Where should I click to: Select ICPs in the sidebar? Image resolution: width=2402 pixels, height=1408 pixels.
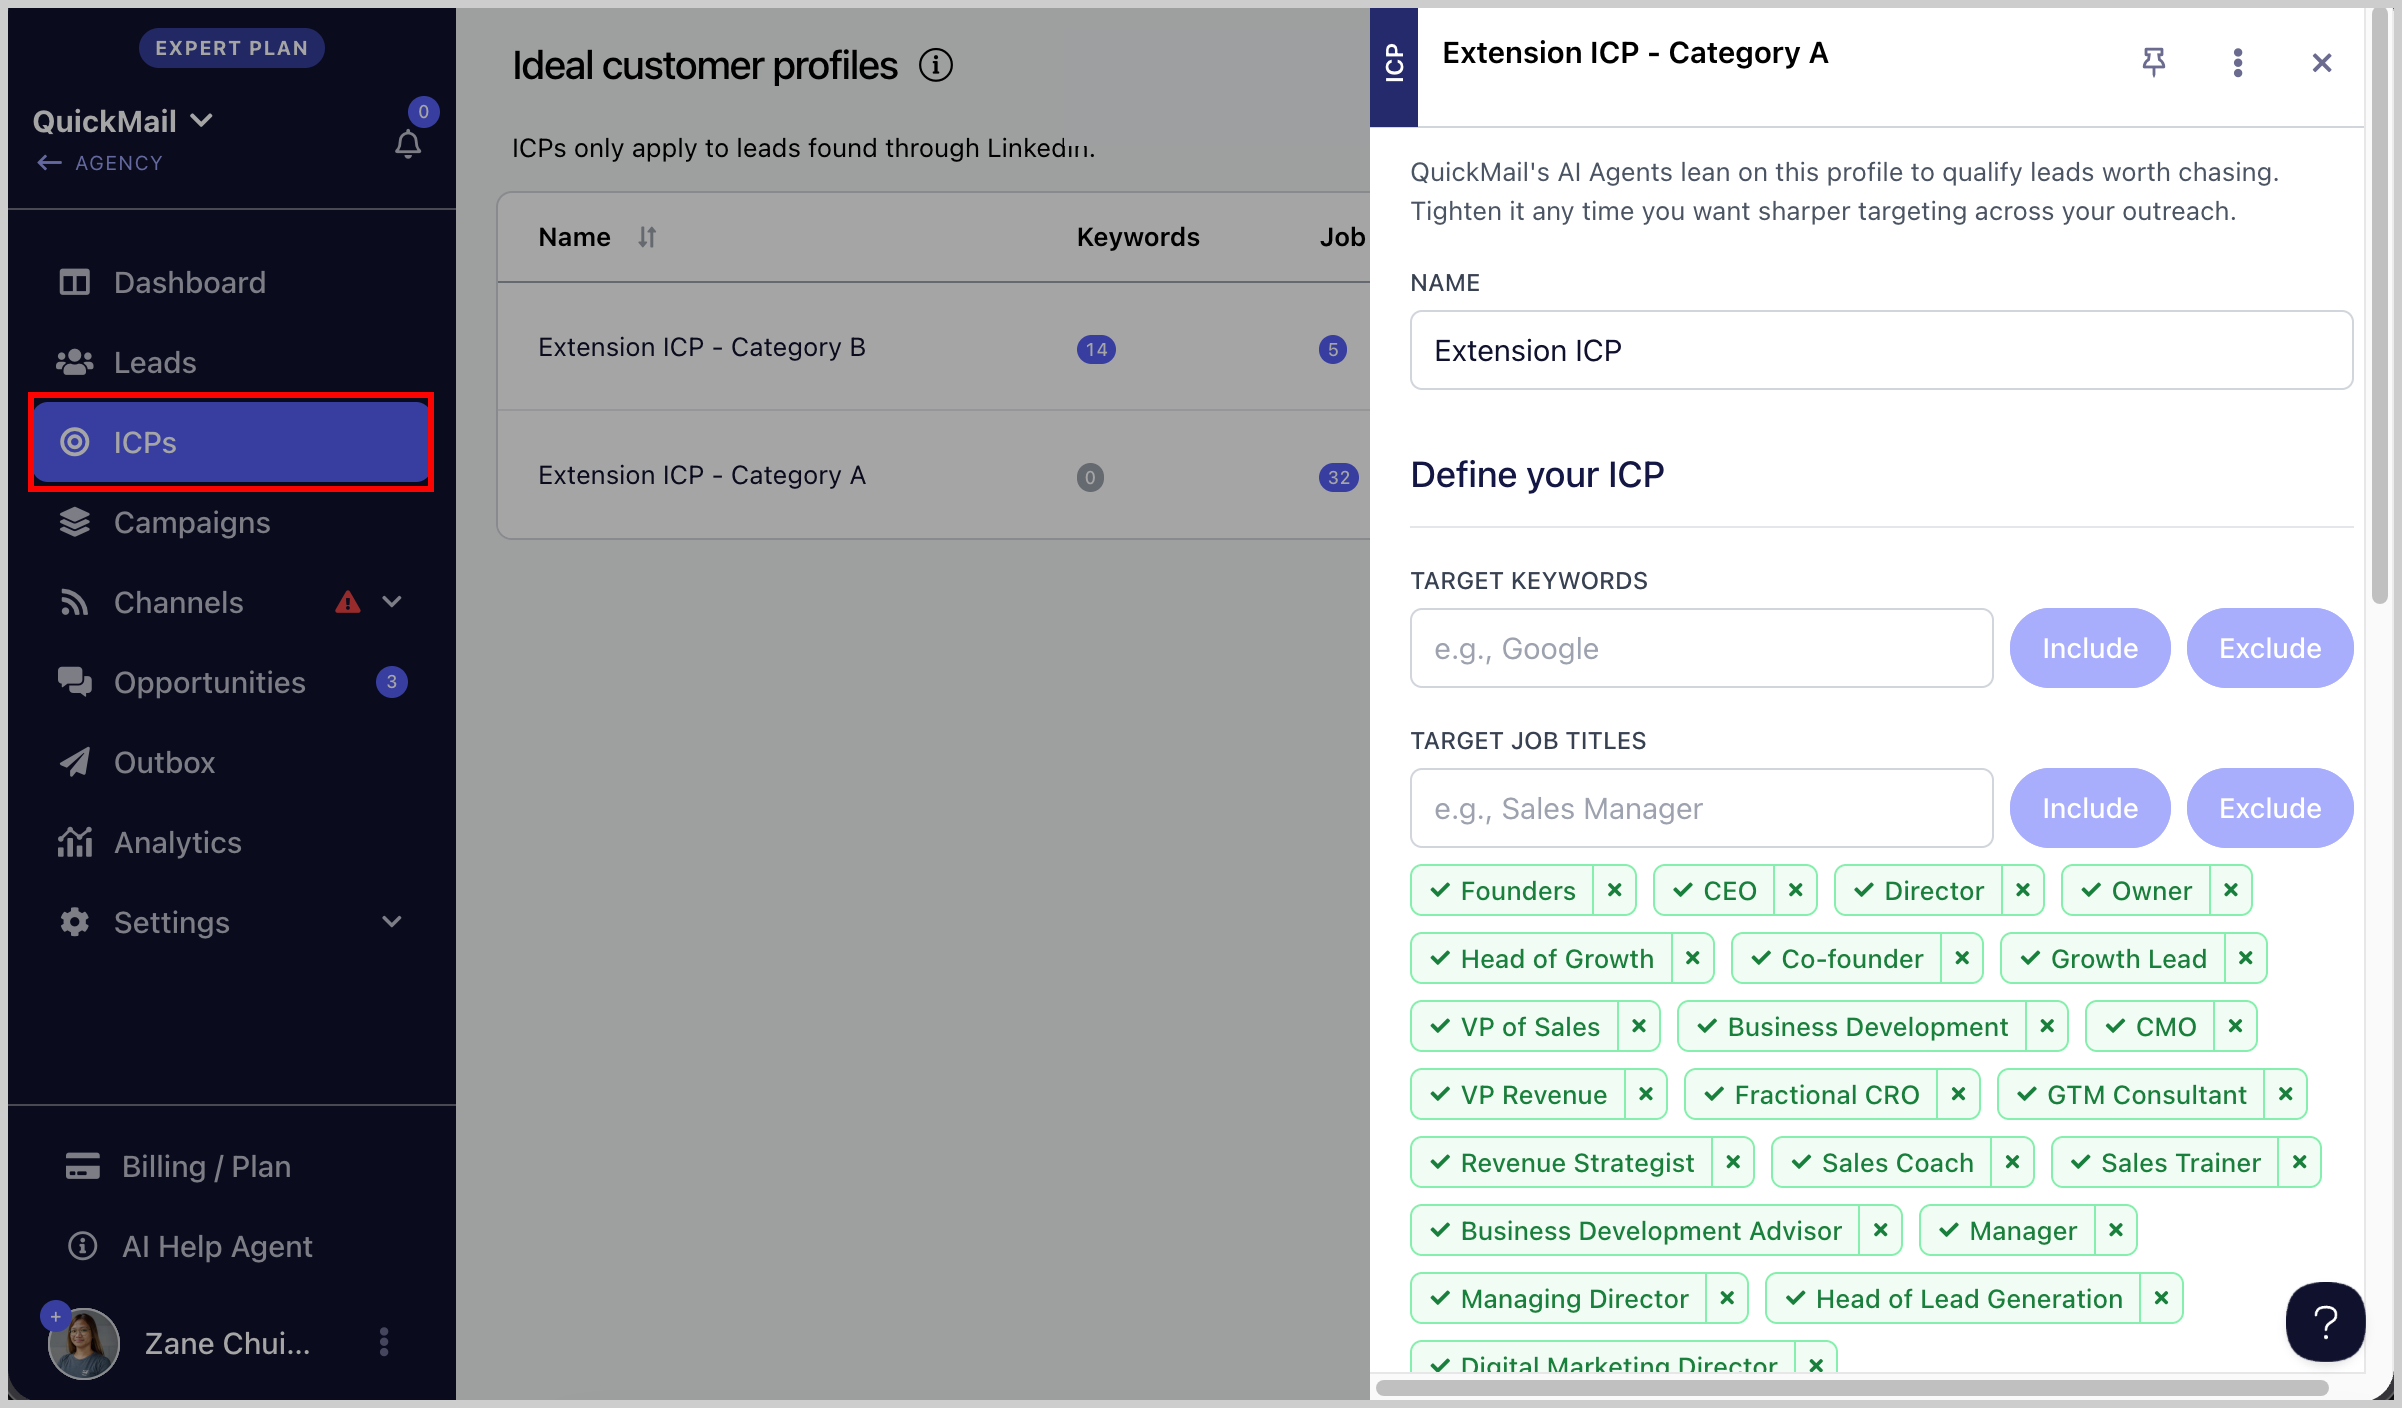click(x=232, y=442)
